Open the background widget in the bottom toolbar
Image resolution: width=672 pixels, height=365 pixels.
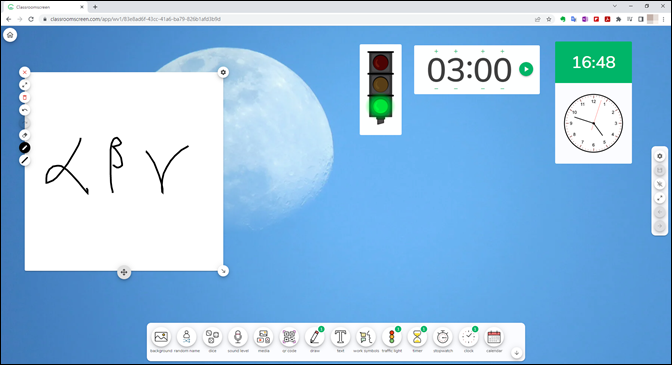click(x=161, y=337)
